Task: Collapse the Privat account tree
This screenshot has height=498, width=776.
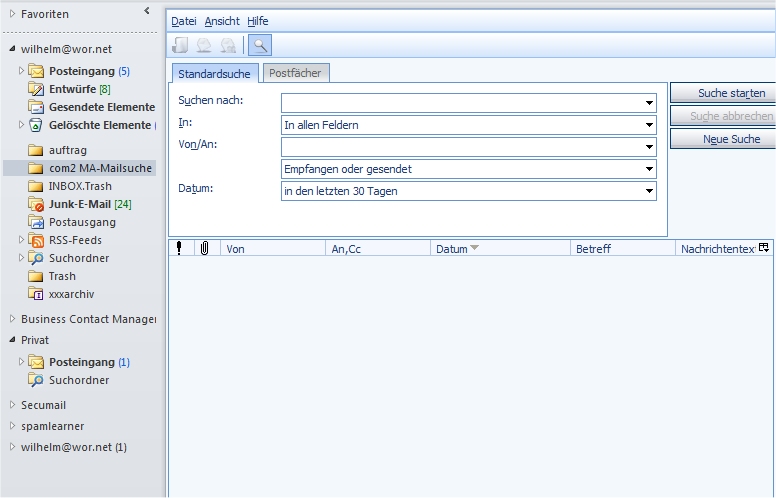Action: coord(12,340)
